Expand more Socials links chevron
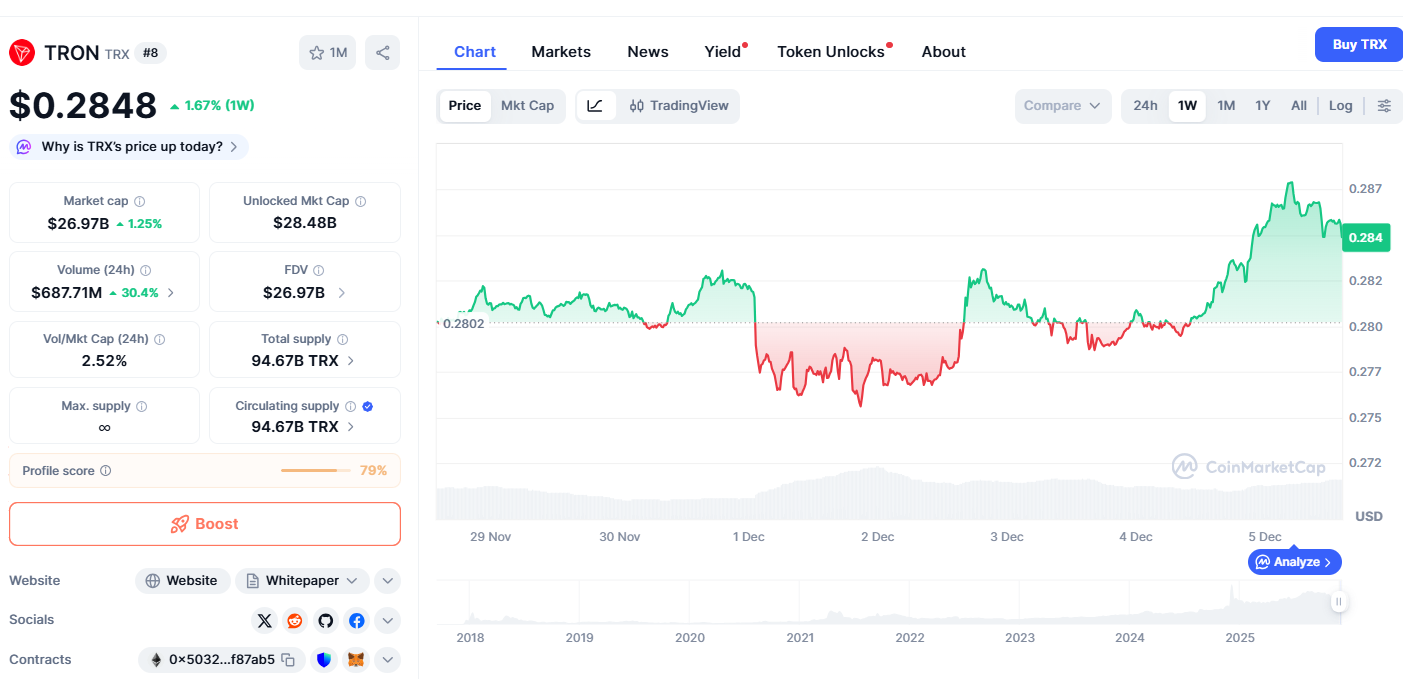Image resolution: width=1403 pixels, height=679 pixels. (x=388, y=621)
